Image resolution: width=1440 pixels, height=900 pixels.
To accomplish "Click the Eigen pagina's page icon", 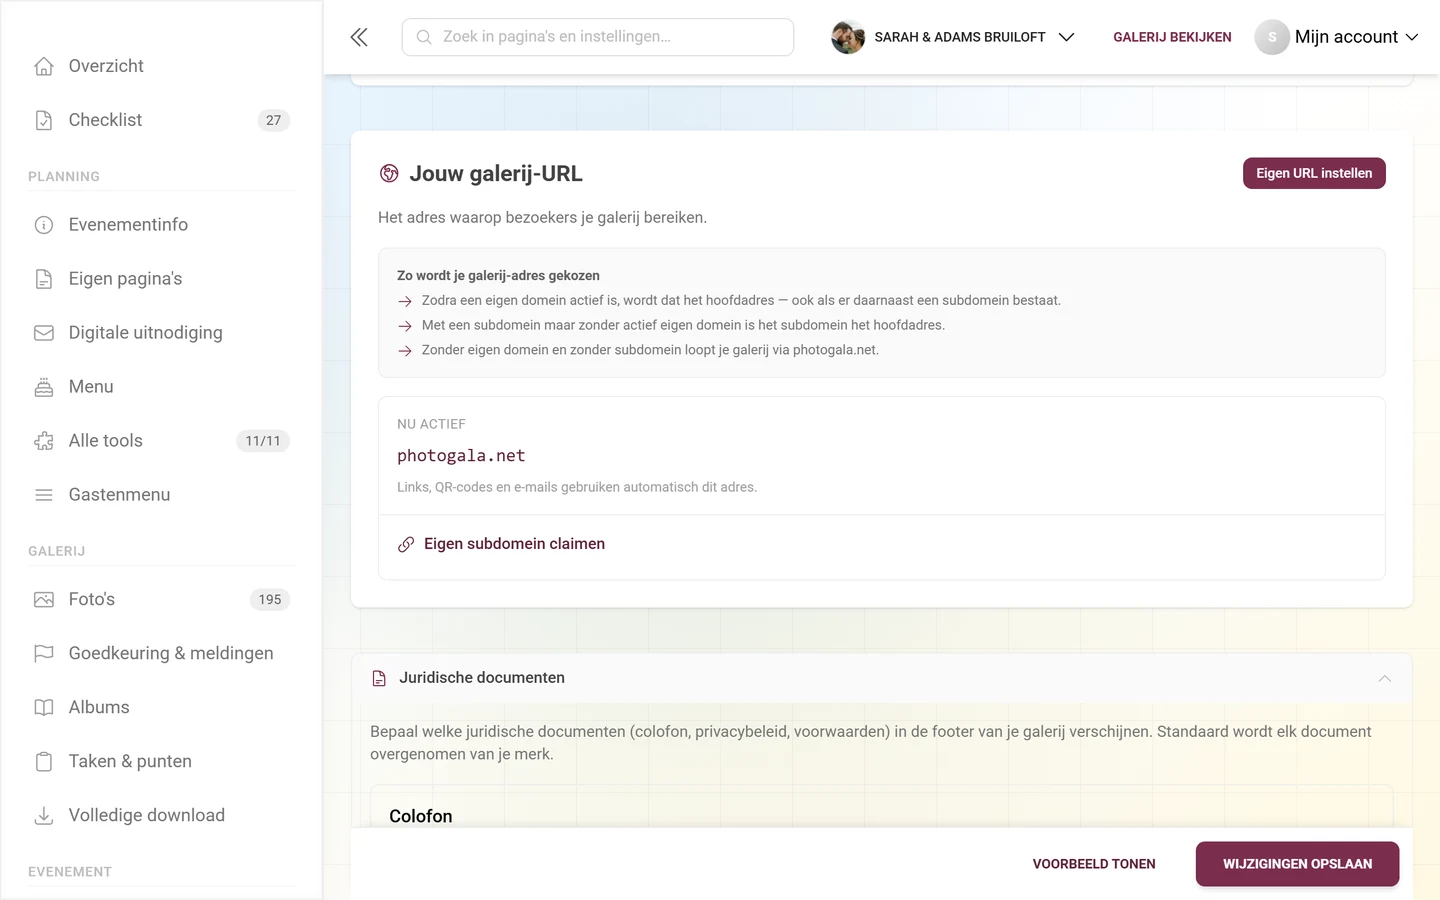I will [44, 279].
